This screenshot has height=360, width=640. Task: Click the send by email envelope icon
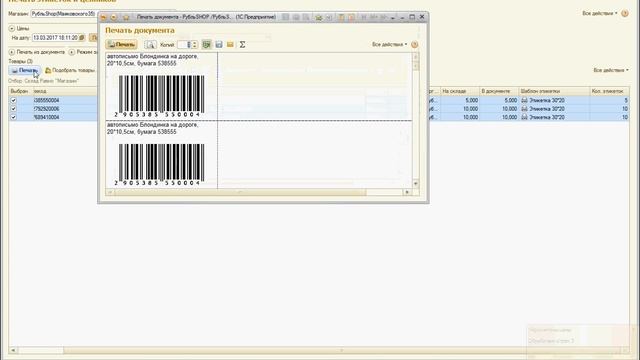[x=230, y=44]
